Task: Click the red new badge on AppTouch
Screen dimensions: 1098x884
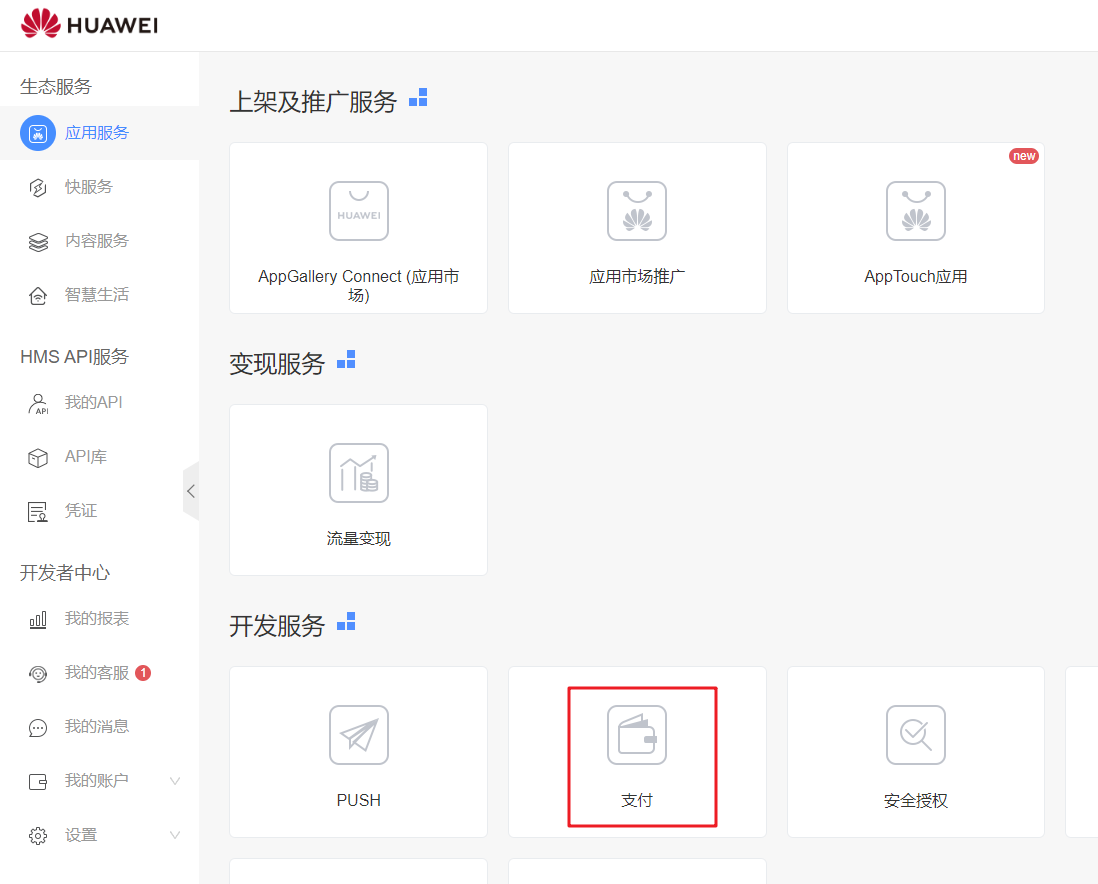Action: (1024, 156)
